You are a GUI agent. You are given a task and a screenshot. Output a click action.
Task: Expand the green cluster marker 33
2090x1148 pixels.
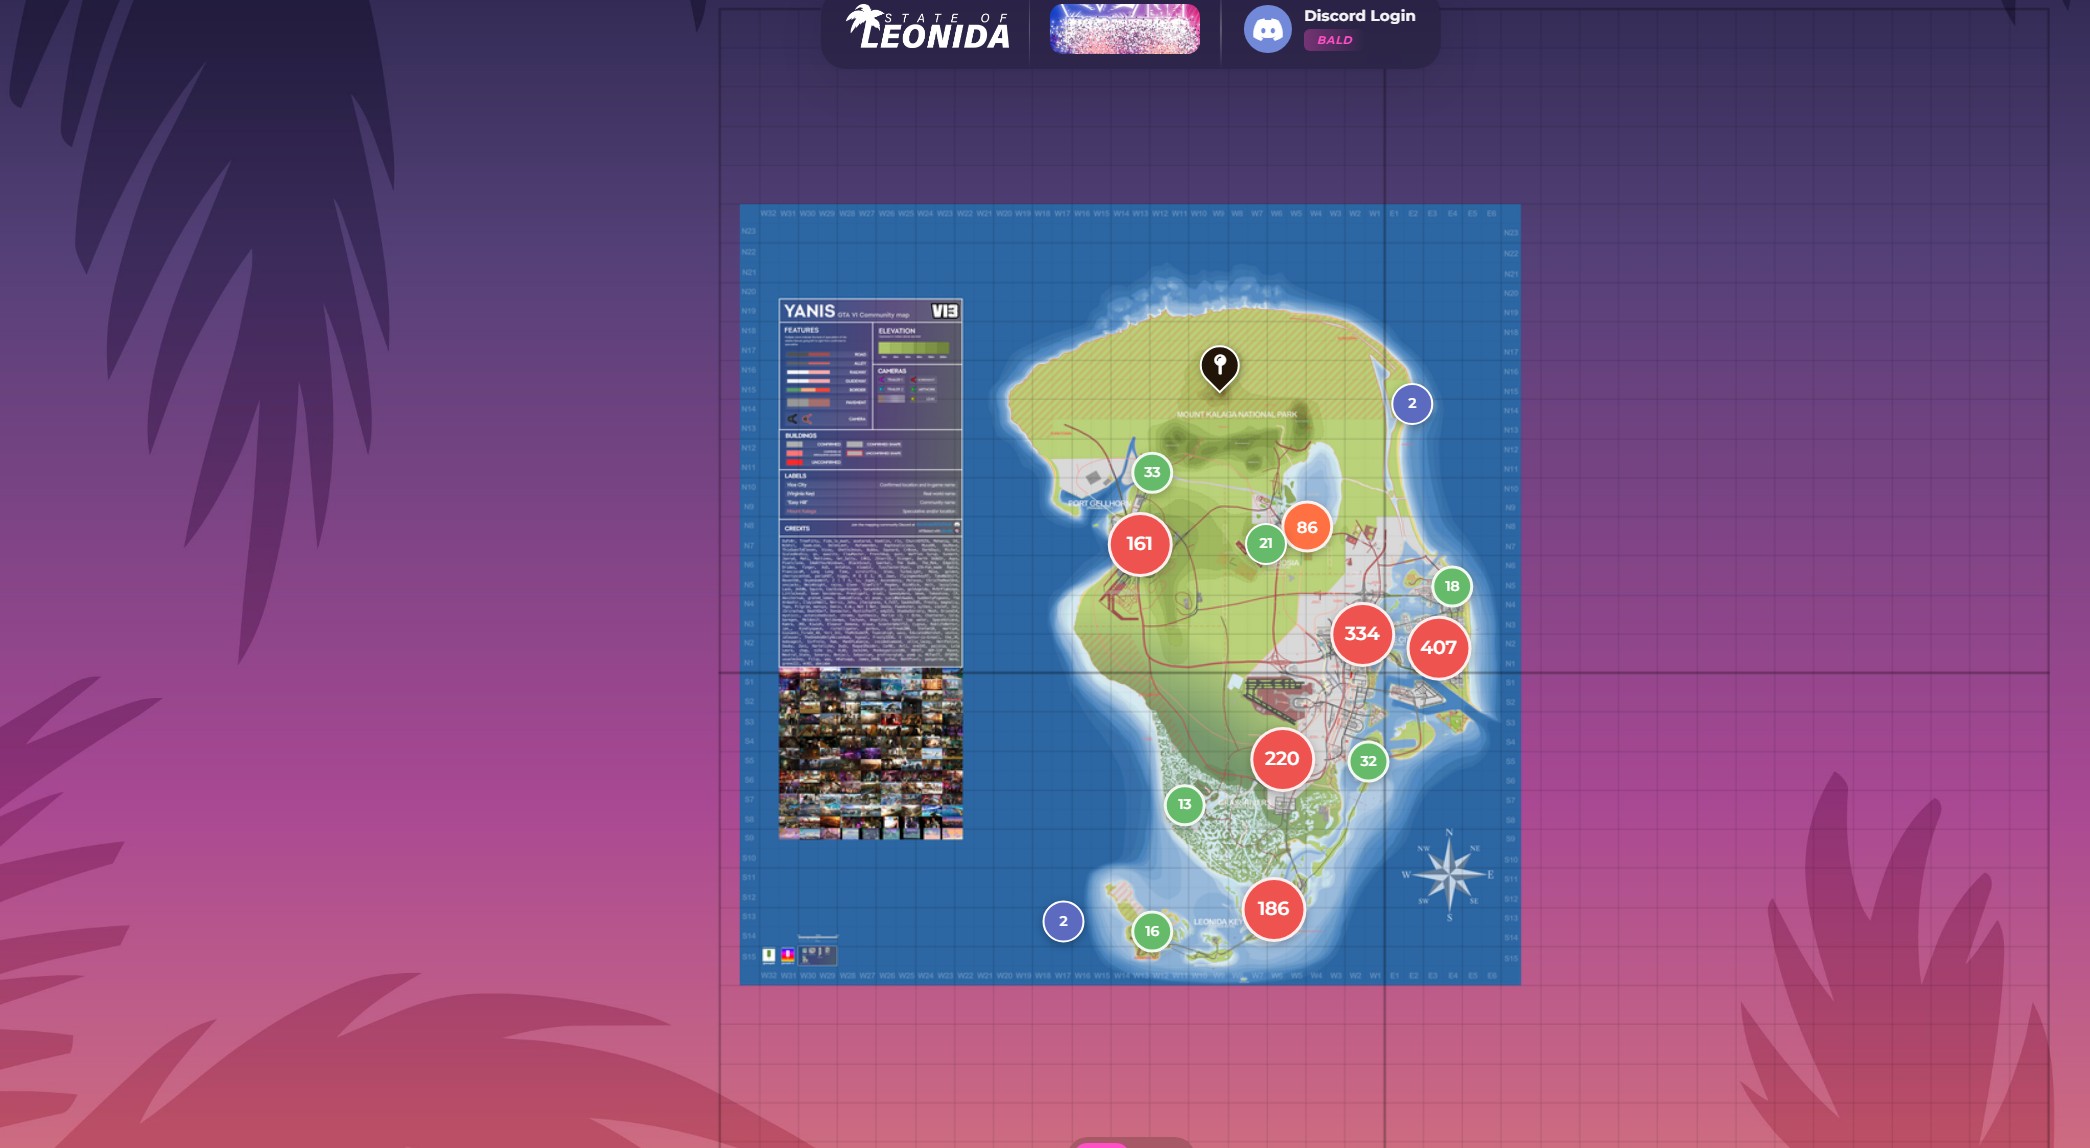tap(1152, 473)
